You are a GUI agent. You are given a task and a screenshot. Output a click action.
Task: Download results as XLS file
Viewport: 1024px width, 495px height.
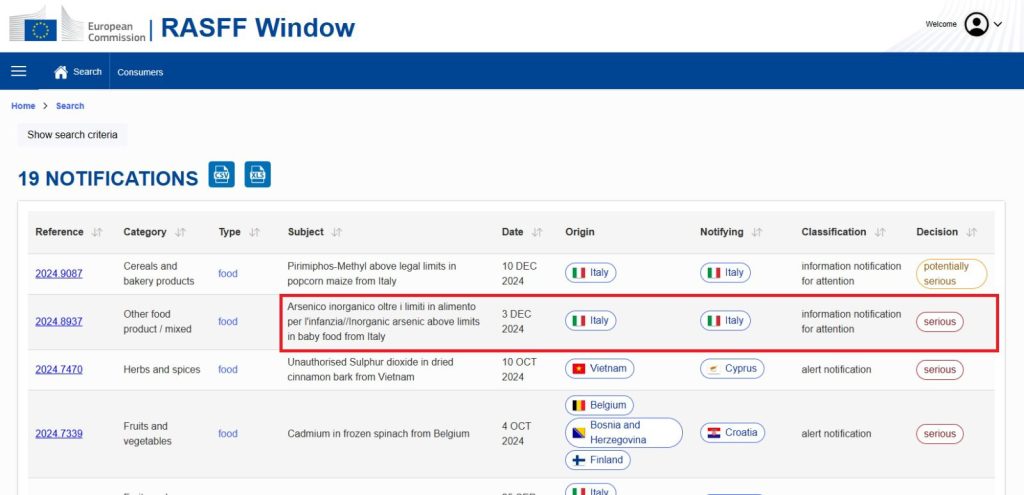pos(258,174)
